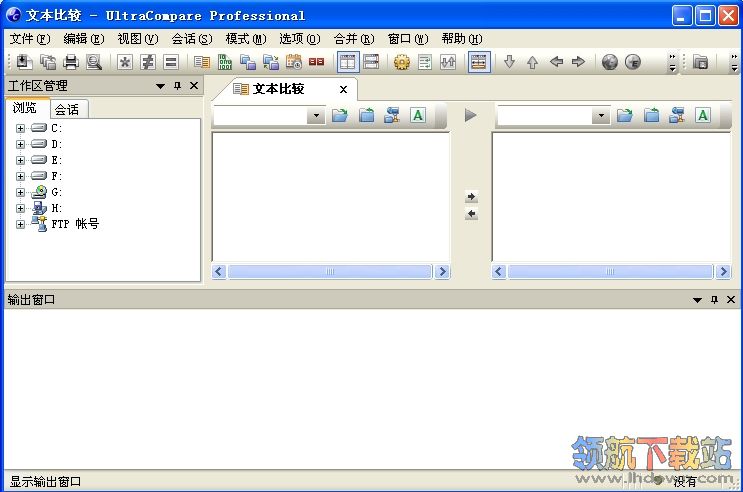Open the 帮助(H) menu

(x=462, y=39)
